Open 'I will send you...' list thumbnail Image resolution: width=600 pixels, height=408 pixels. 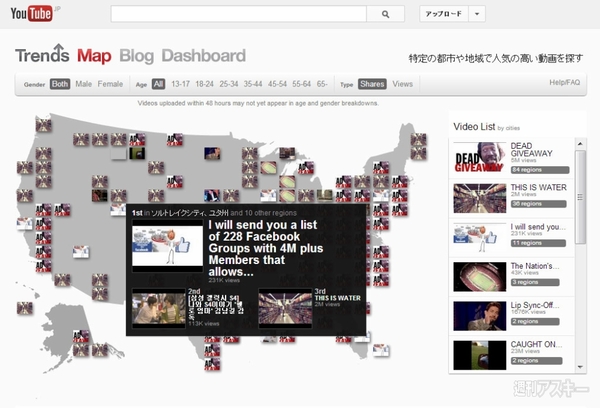(479, 237)
